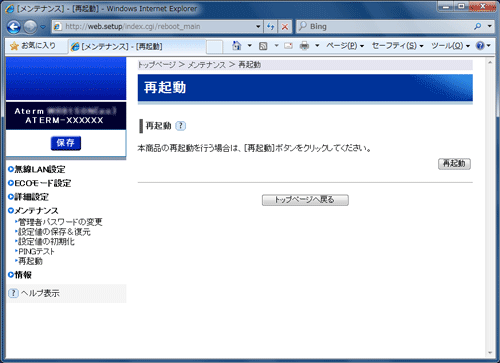Click the Home icon in command bar
500x363 pixels.
click(x=237, y=46)
